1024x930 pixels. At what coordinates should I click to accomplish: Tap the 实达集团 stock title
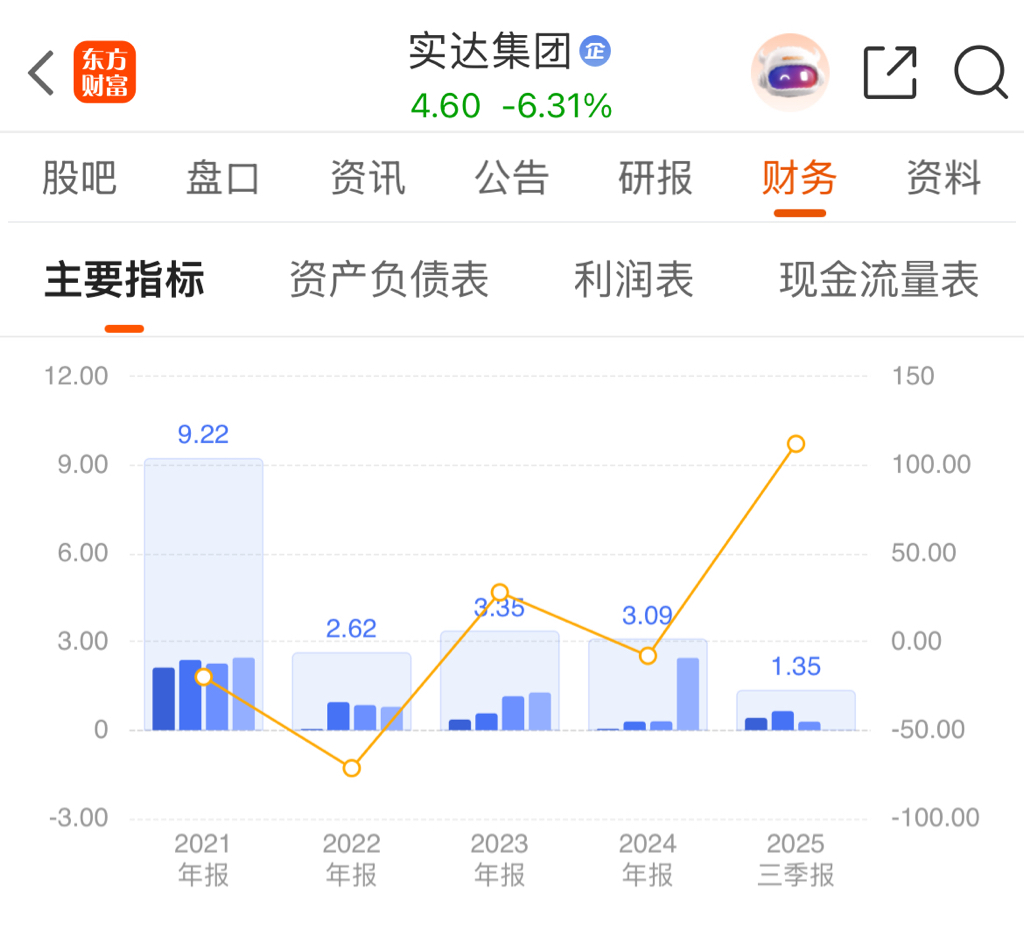click(x=490, y=51)
